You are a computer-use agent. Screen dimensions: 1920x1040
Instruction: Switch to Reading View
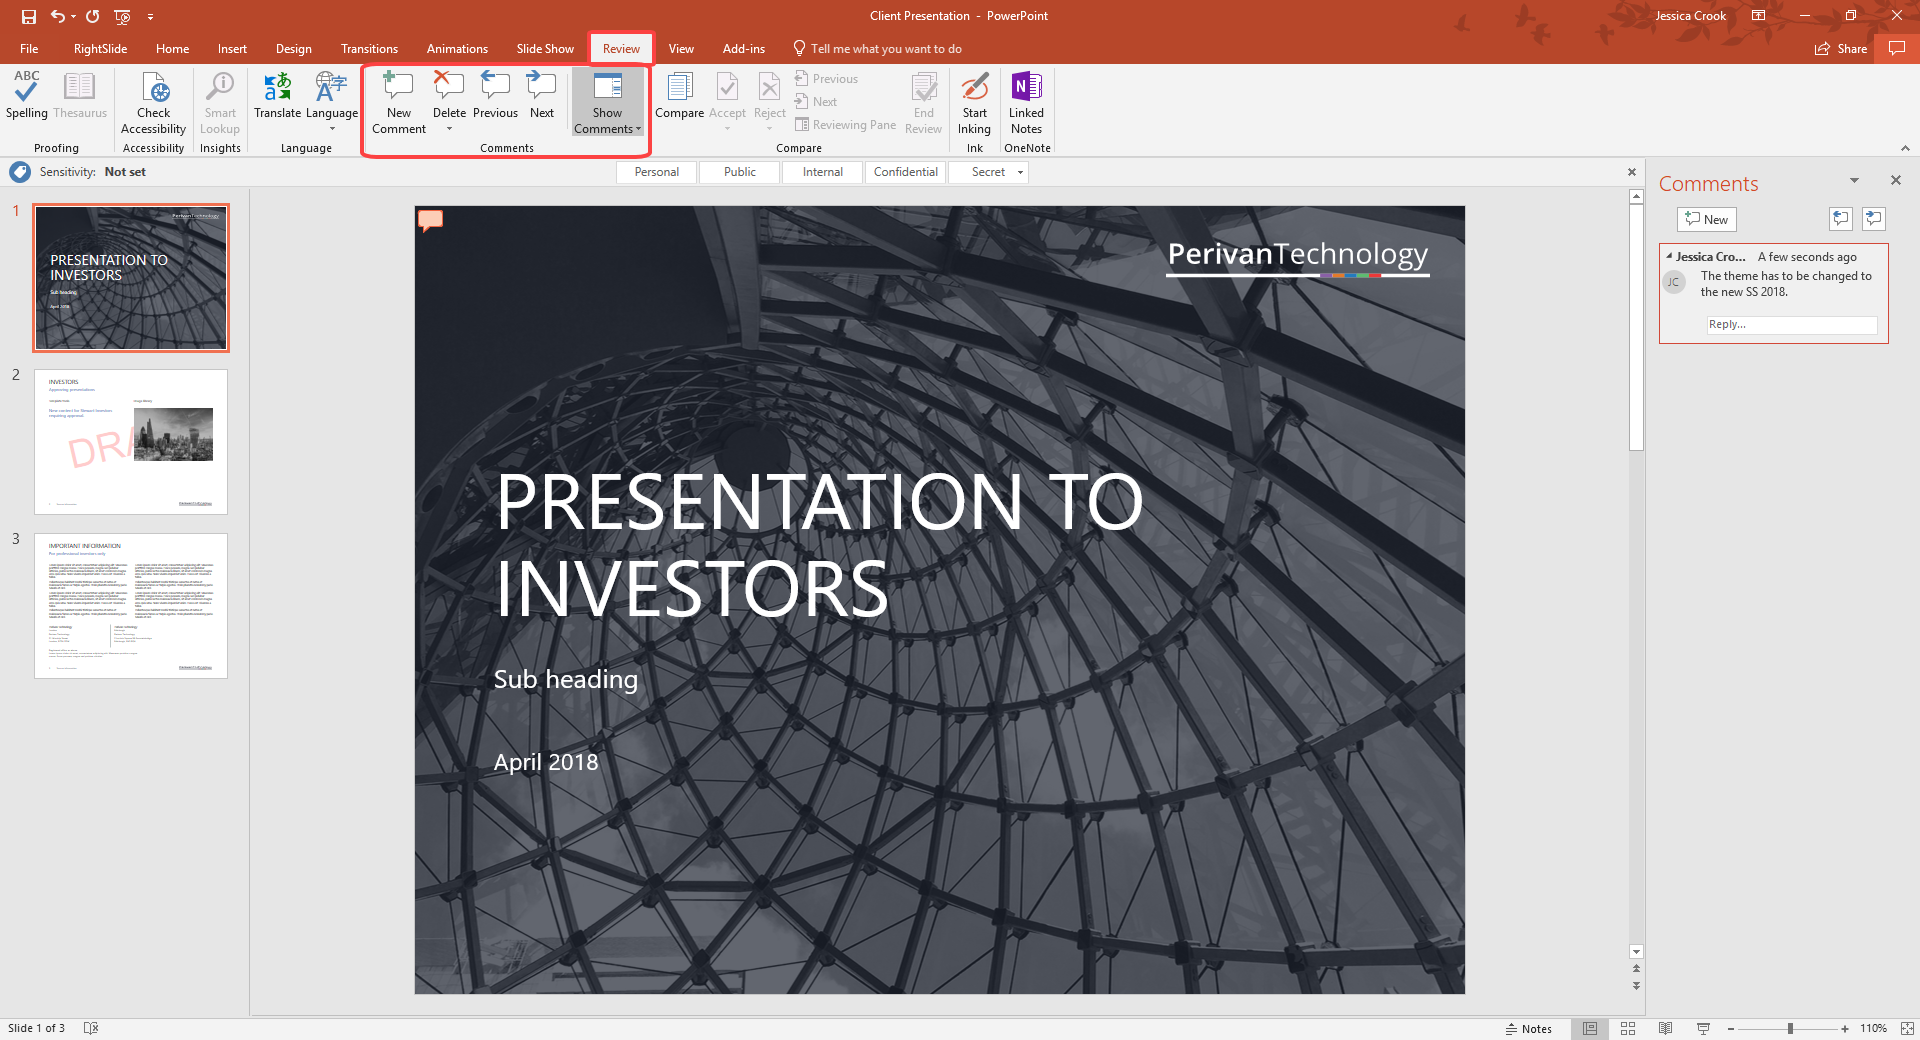tap(1665, 1028)
